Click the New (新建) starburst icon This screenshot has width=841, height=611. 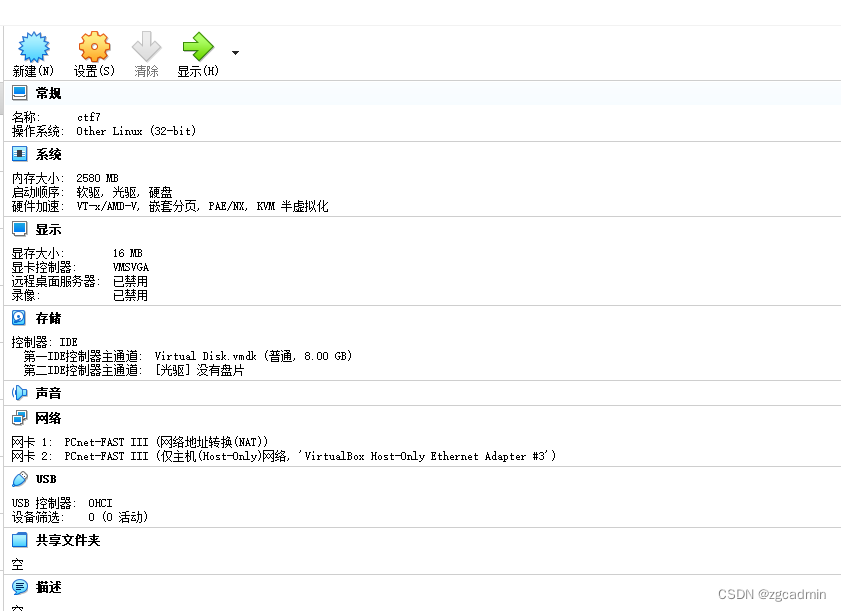click(x=34, y=47)
